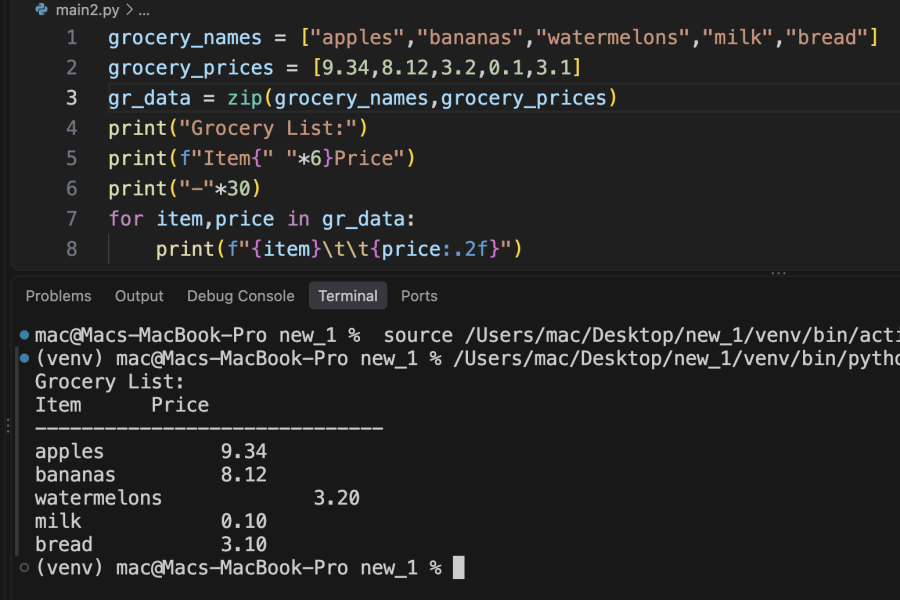Click the Python file icon in breadcrumb
Viewport: 900px width, 600px height.
(x=41, y=9)
